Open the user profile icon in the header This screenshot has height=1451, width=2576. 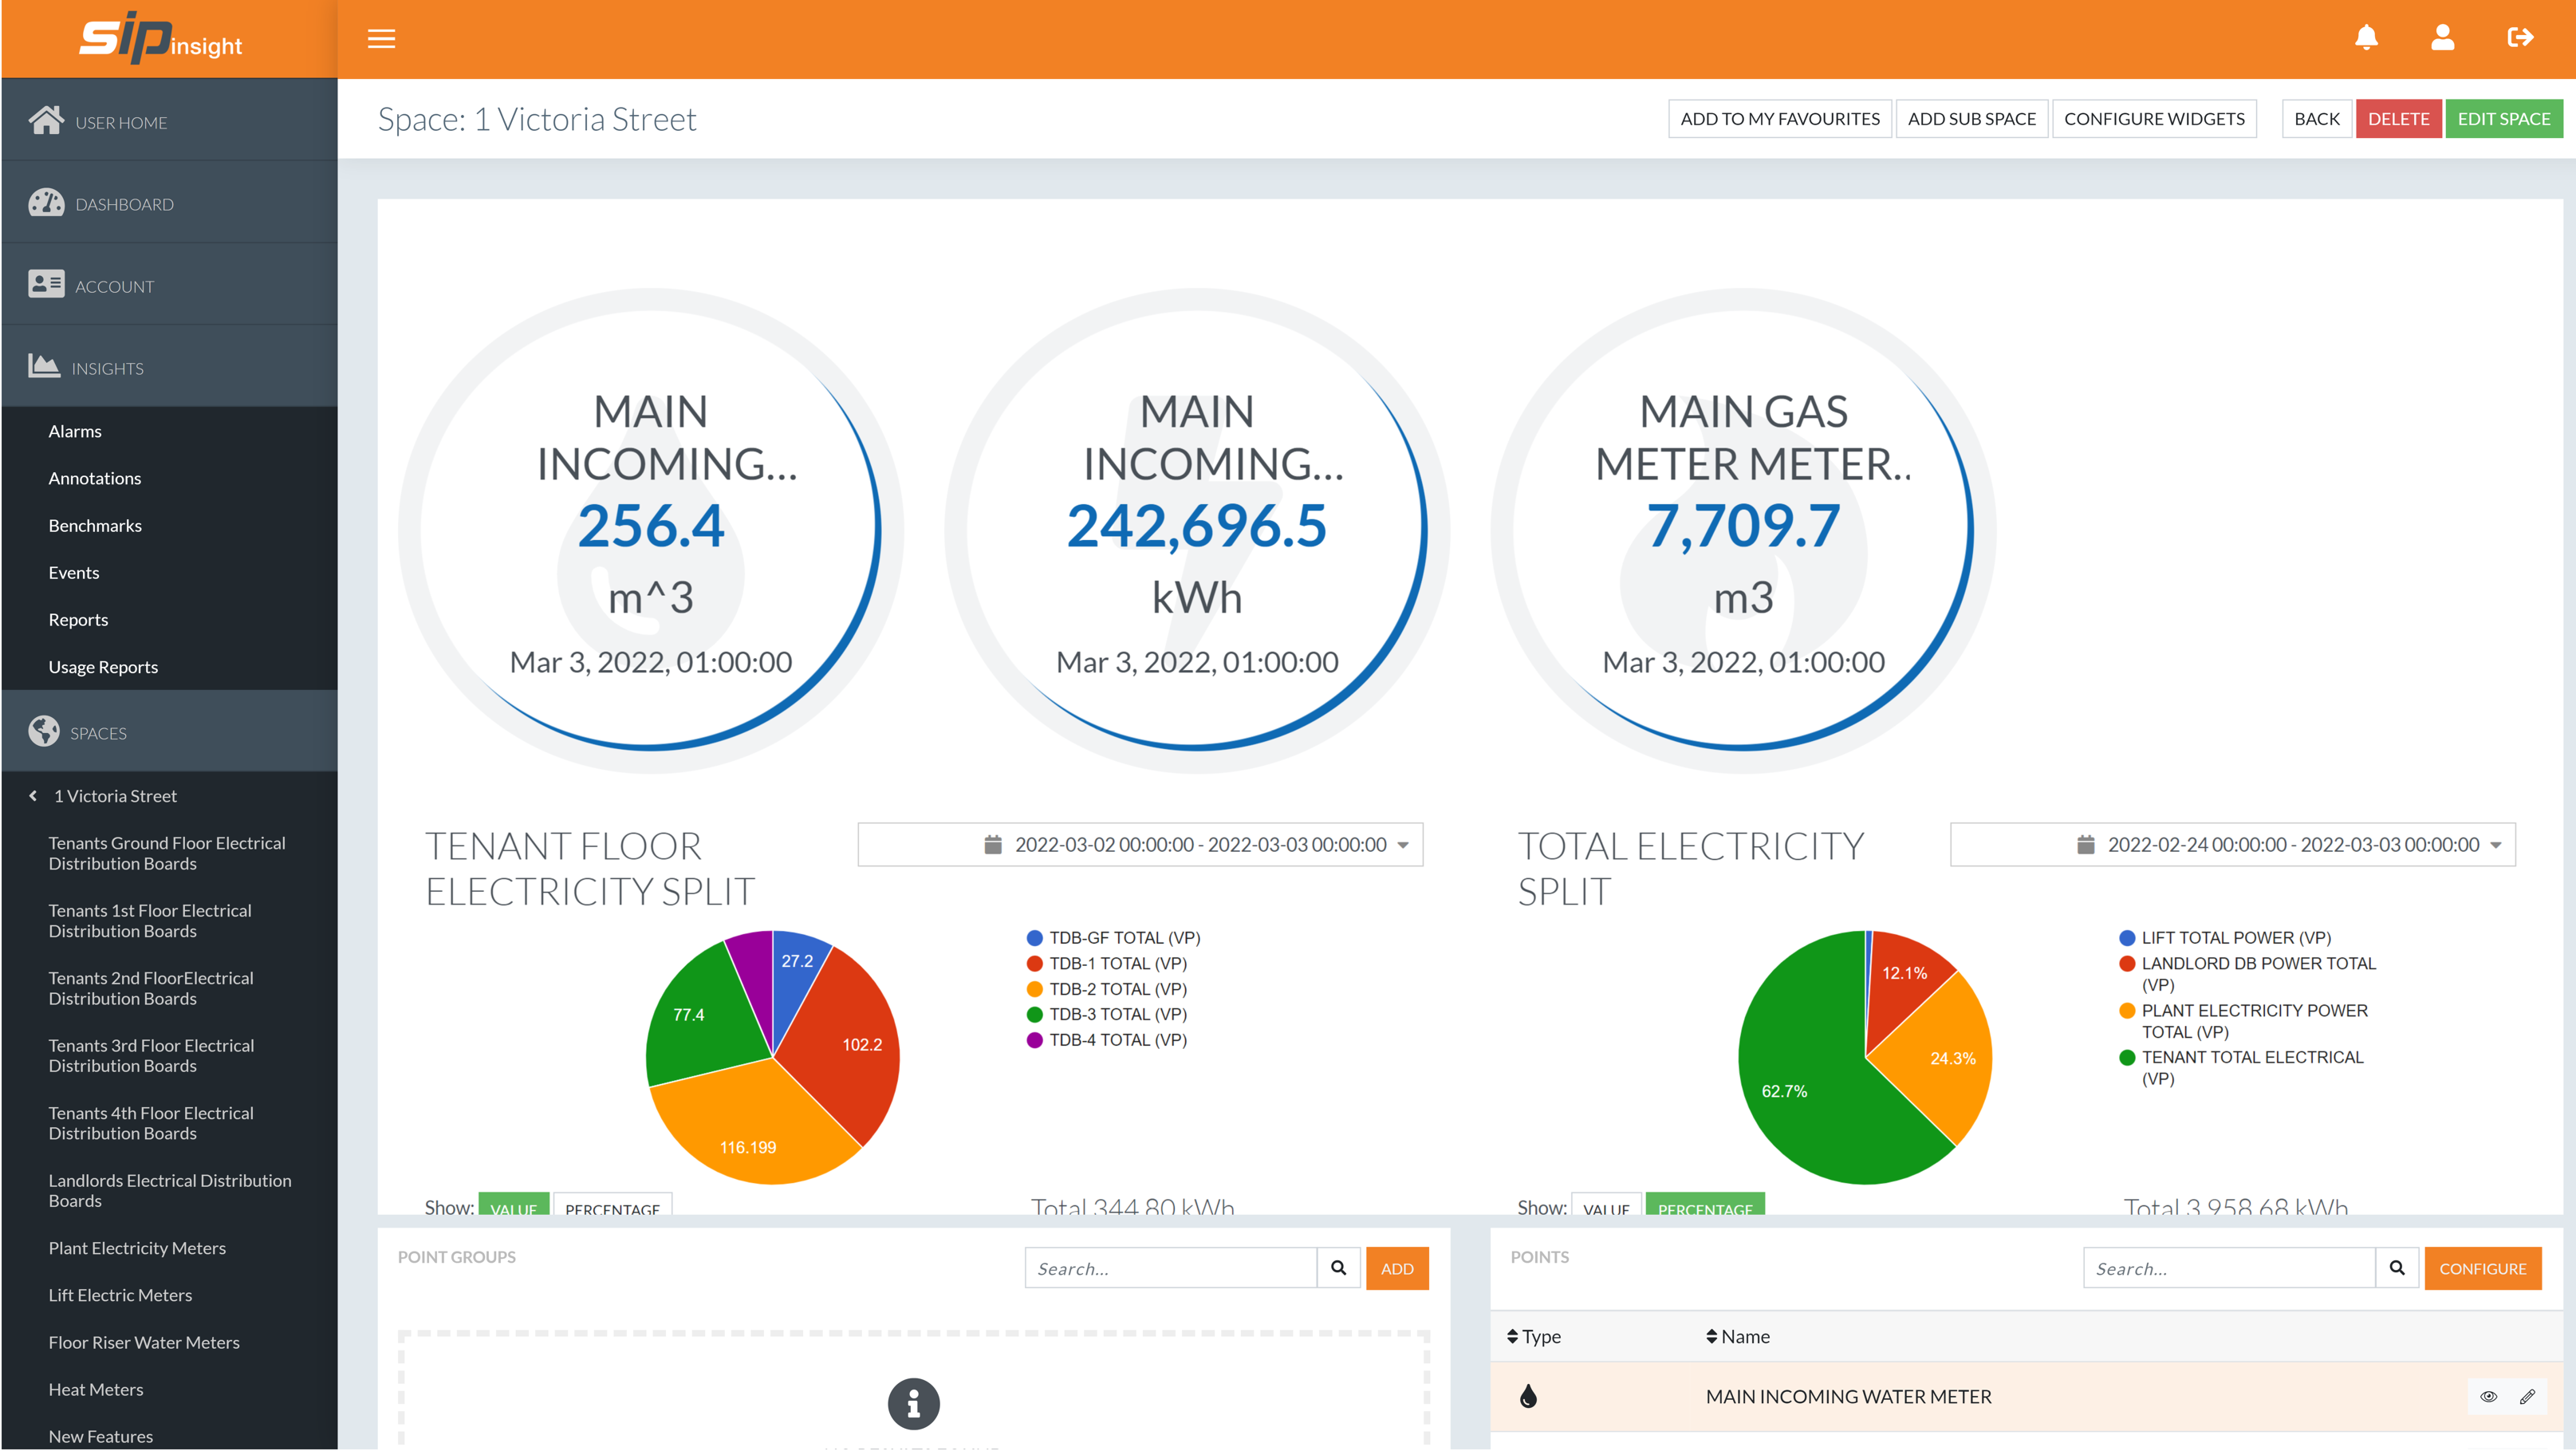[x=2442, y=38]
